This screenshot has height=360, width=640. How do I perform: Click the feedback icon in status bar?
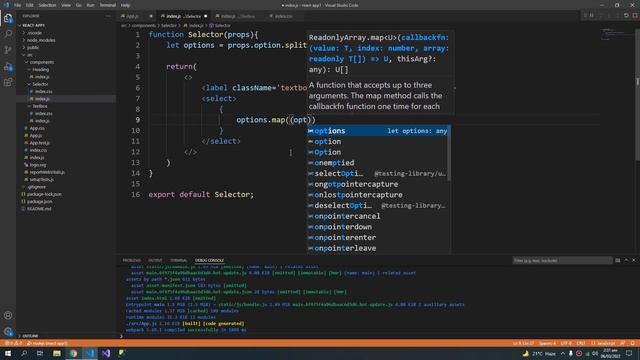coord(622,343)
